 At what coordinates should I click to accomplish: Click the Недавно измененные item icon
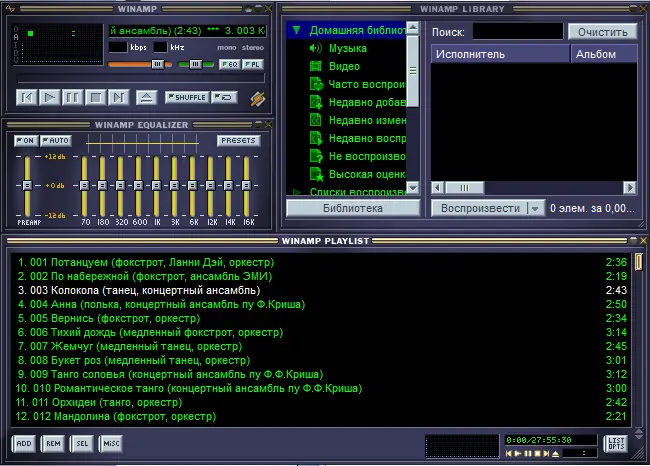tap(316, 120)
